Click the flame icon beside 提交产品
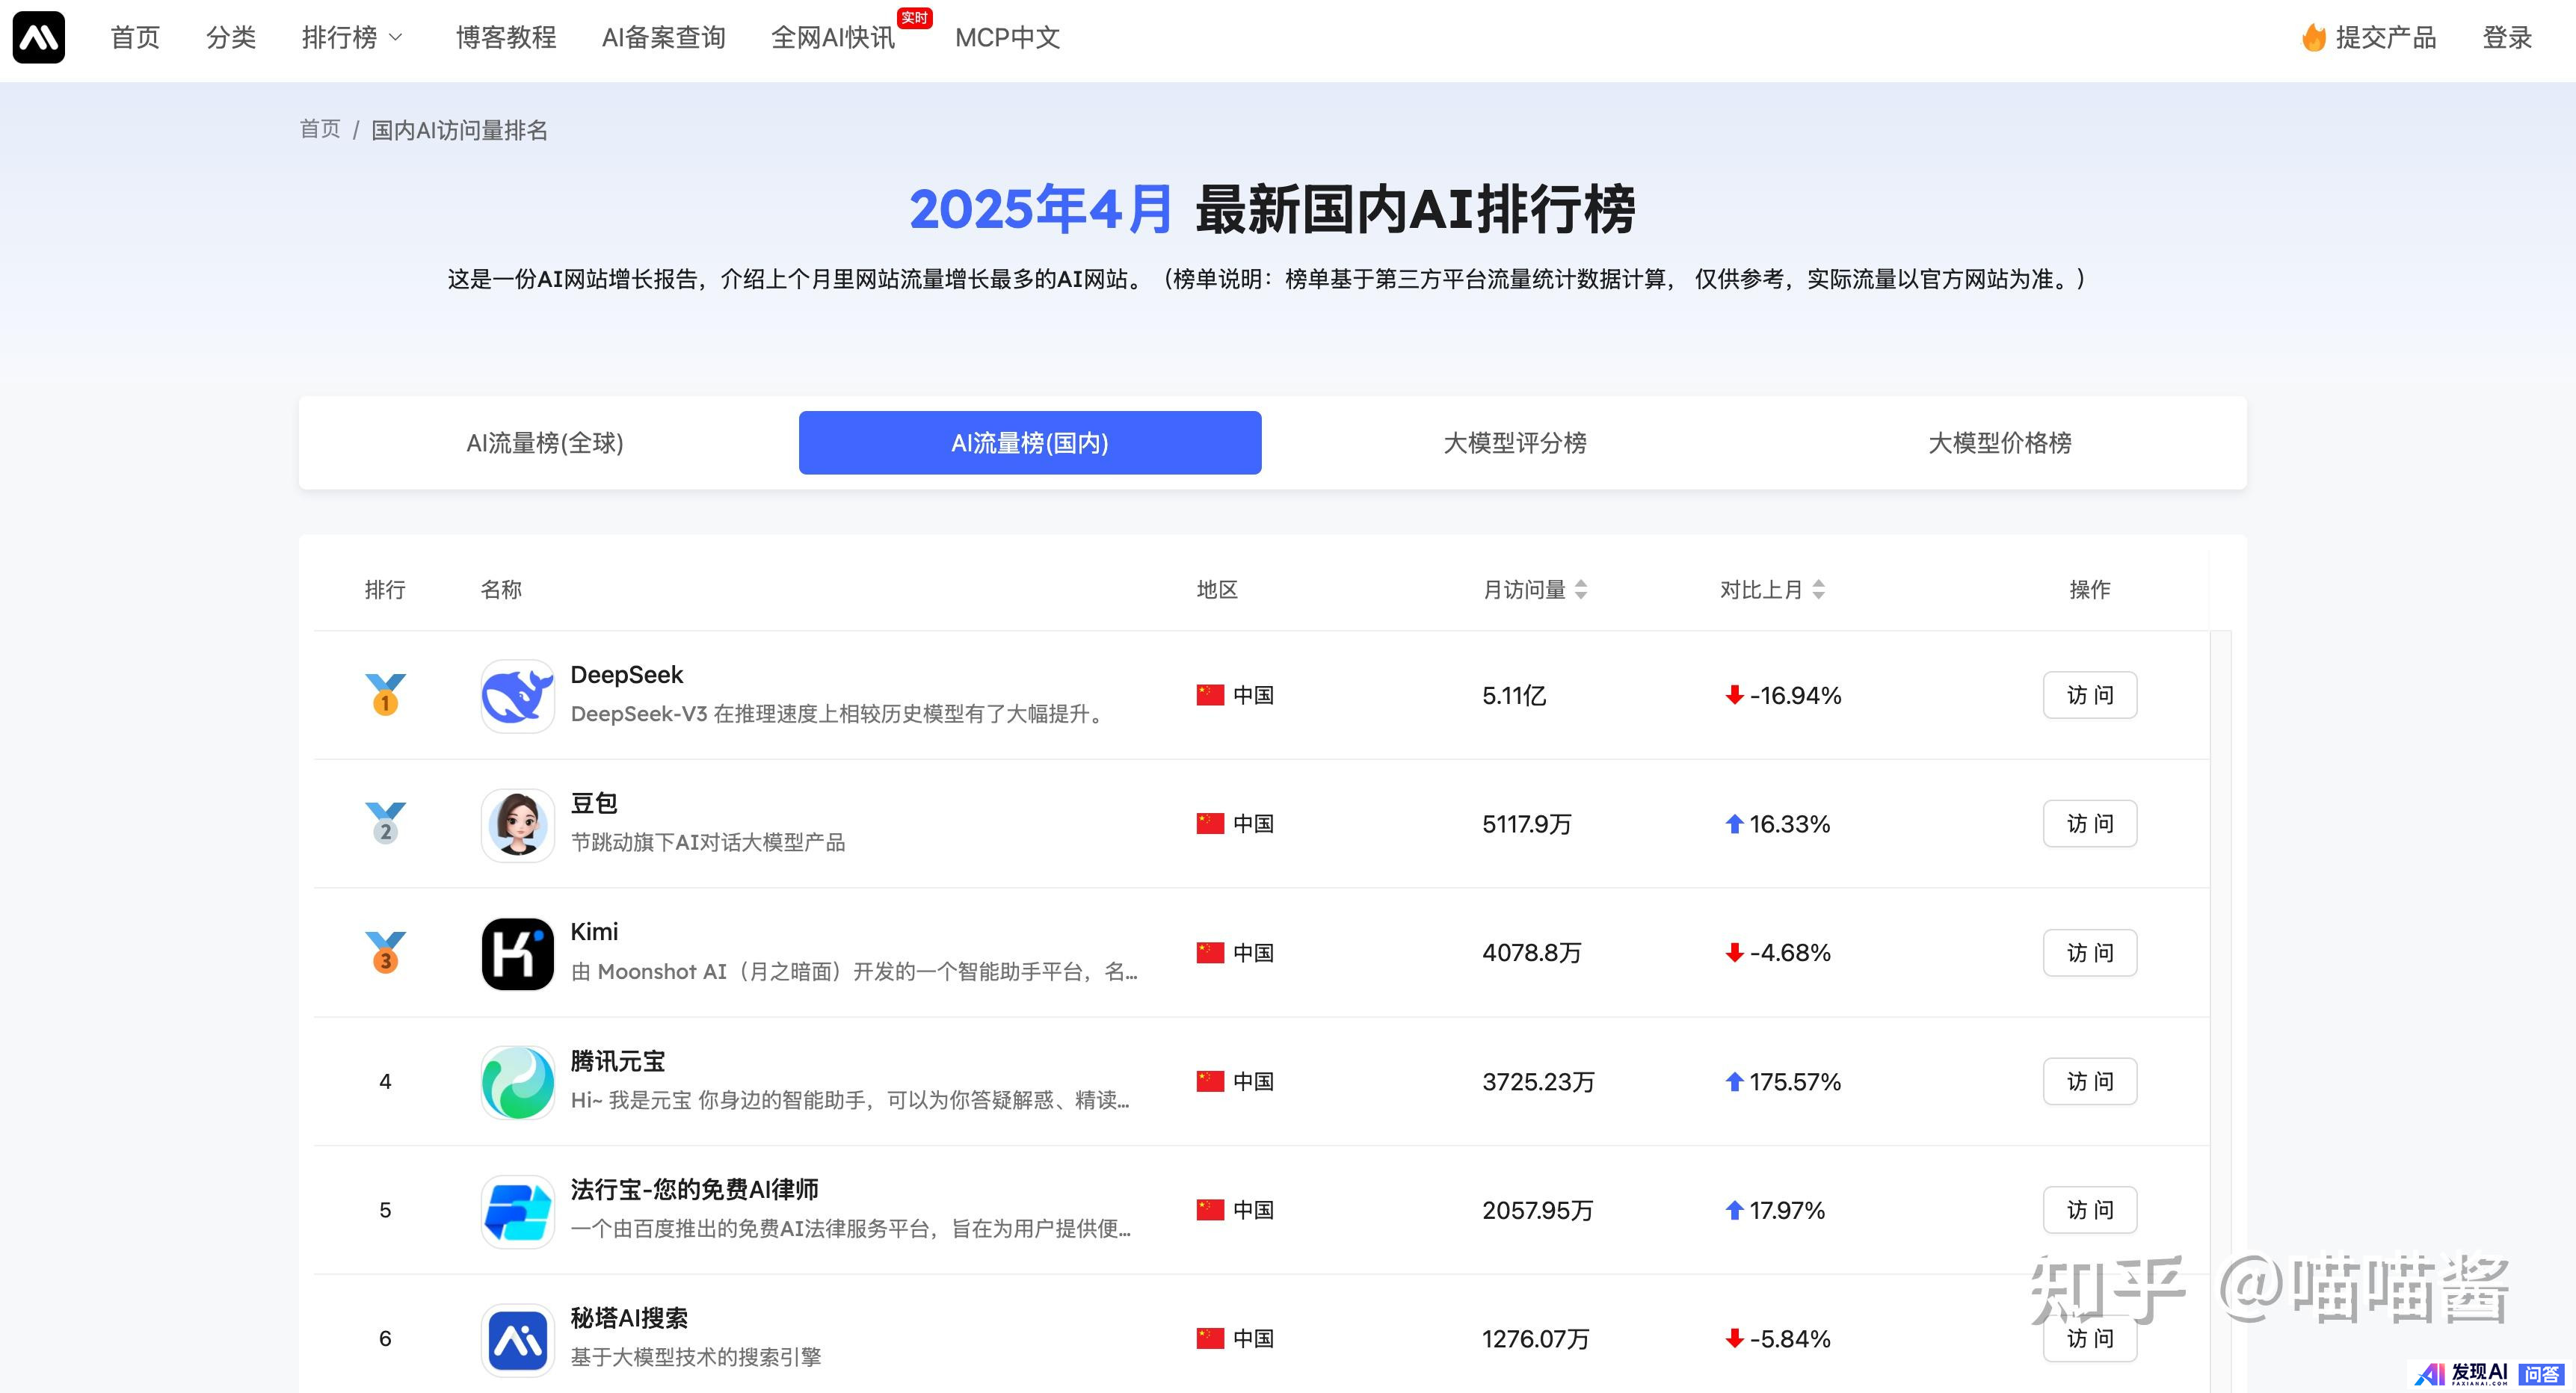The width and height of the screenshot is (2576, 1393). (x=2313, y=38)
